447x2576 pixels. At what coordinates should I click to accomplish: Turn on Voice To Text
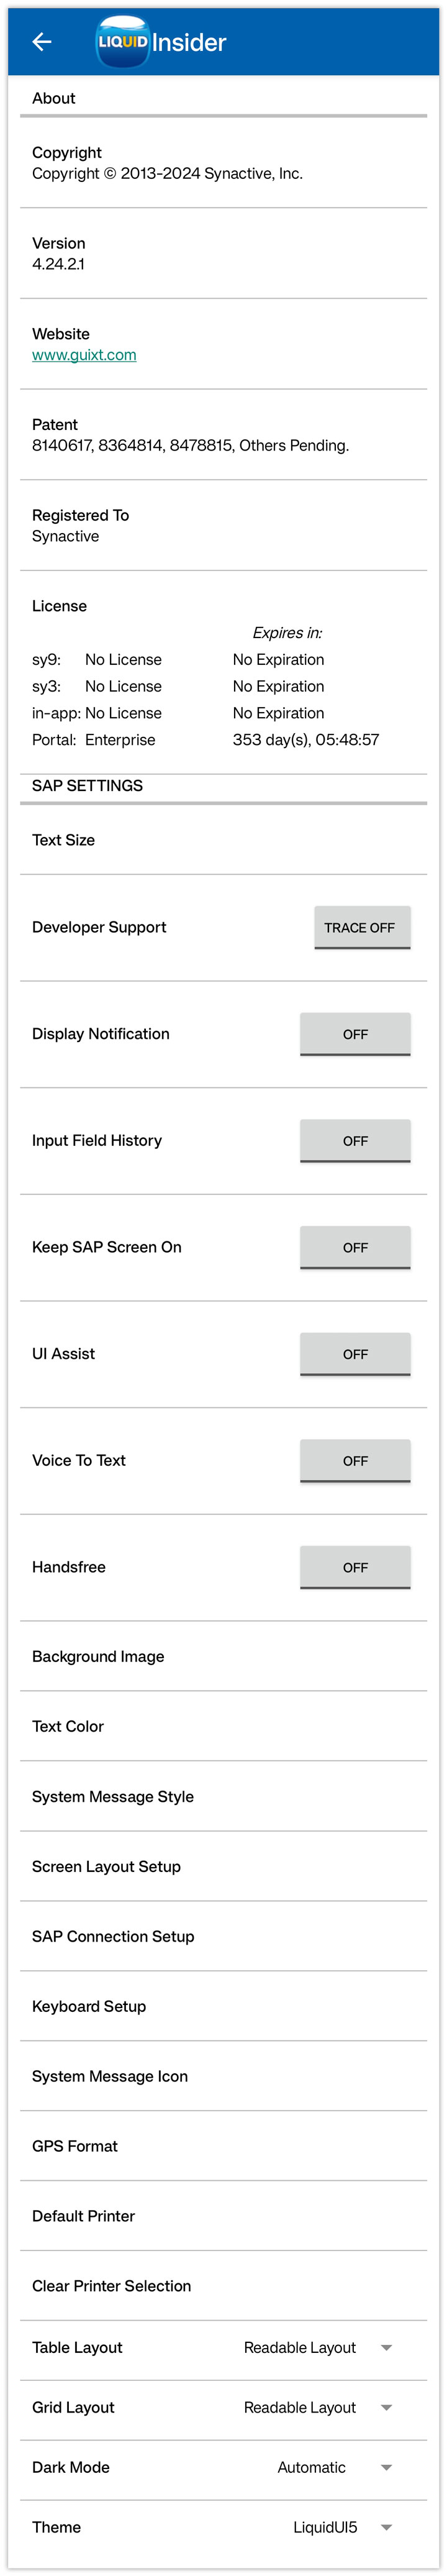pos(355,1461)
